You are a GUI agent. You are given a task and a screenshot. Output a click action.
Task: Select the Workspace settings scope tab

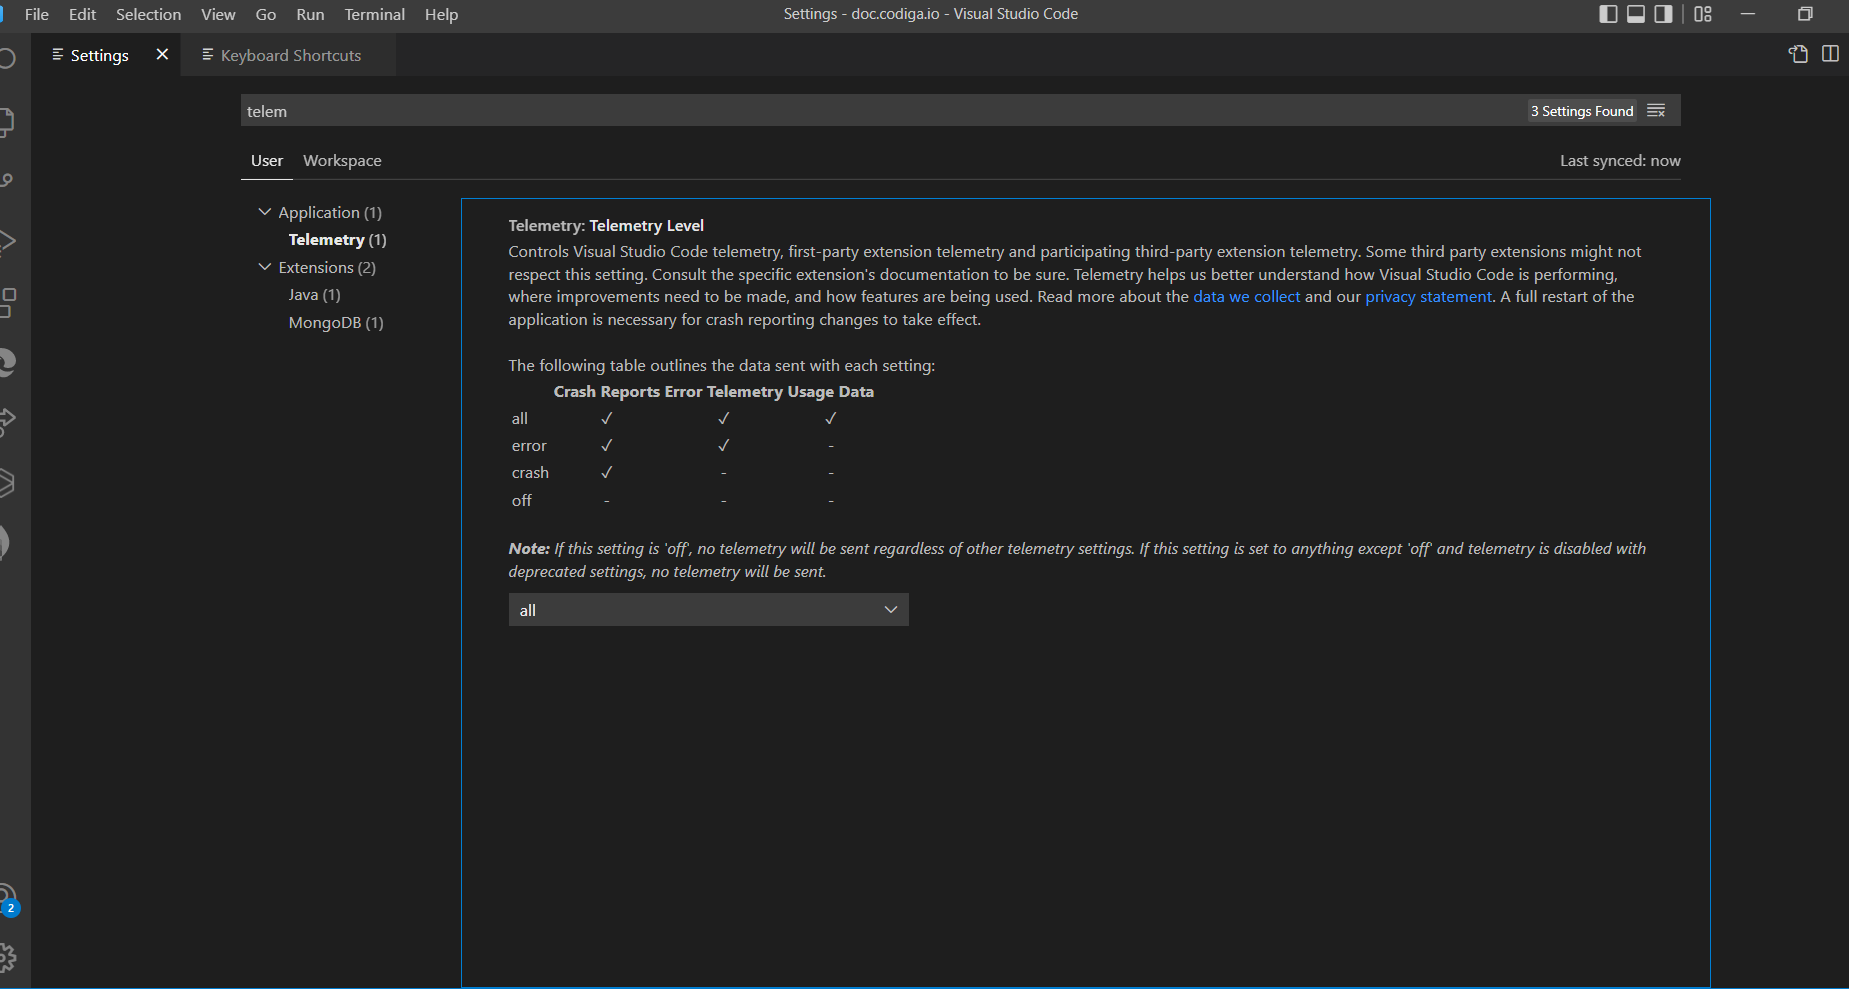click(342, 160)
